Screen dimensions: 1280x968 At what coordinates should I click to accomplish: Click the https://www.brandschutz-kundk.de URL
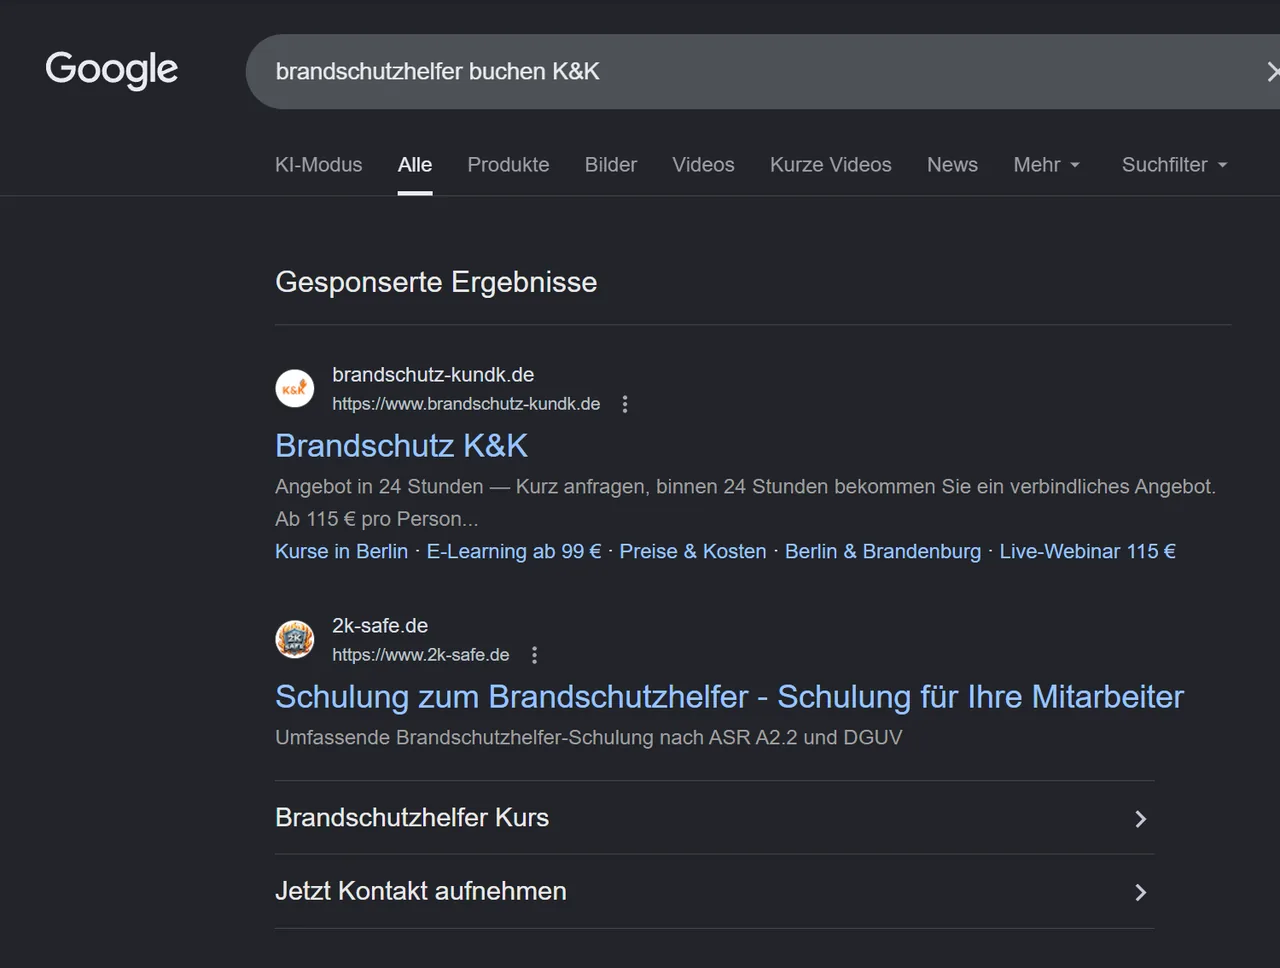[466, 404]
